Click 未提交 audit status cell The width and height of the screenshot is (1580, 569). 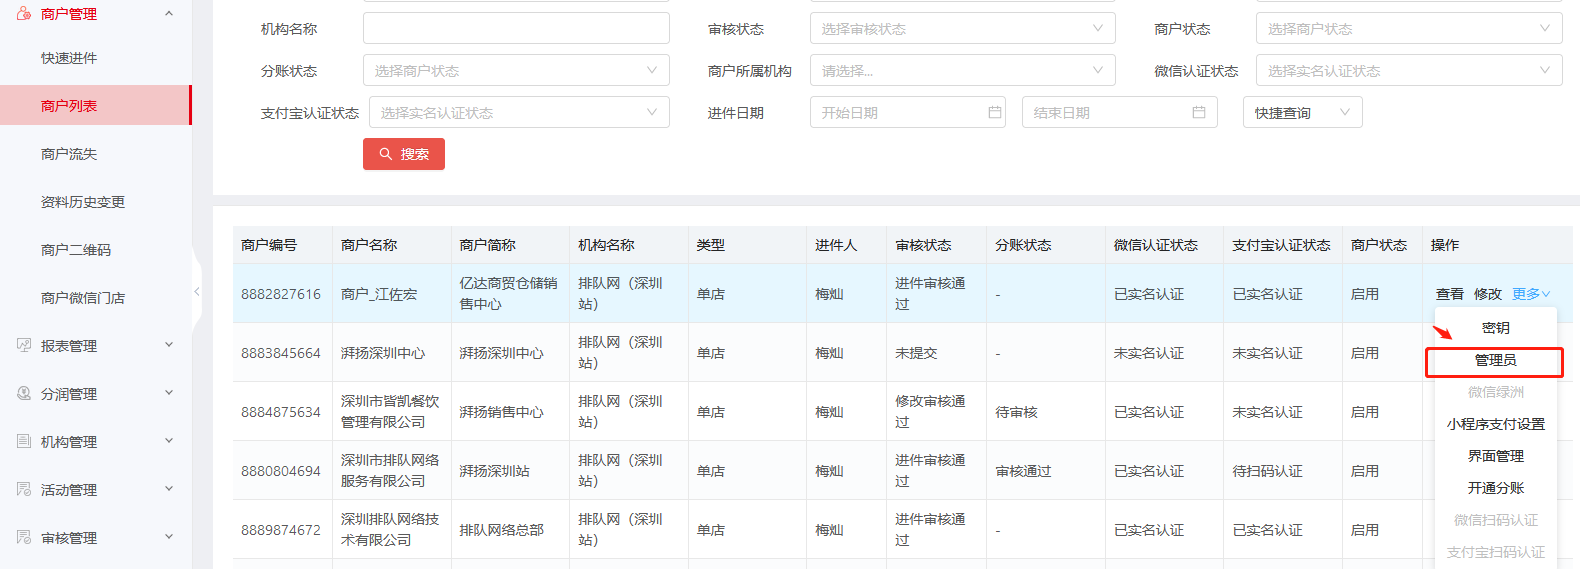pos(916,353)
